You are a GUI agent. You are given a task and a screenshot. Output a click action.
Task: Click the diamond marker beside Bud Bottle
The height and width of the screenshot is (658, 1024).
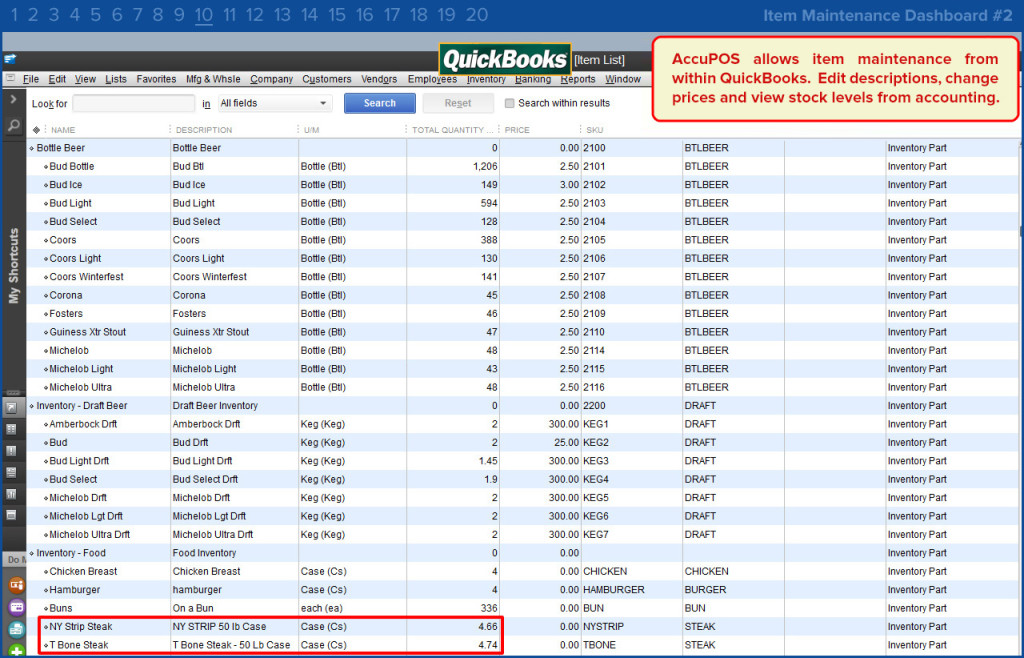pyautogui.click(x=46, y=167)
